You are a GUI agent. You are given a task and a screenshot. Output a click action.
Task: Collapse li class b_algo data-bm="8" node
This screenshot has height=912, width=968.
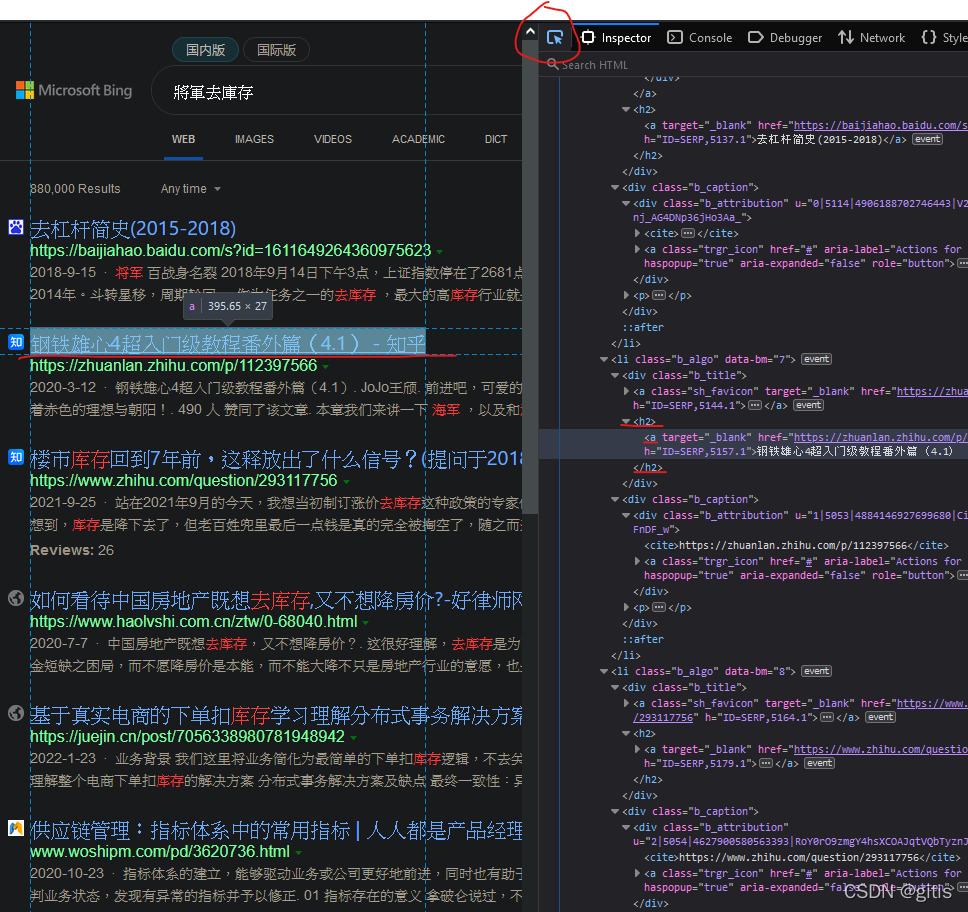click(604, 671)
